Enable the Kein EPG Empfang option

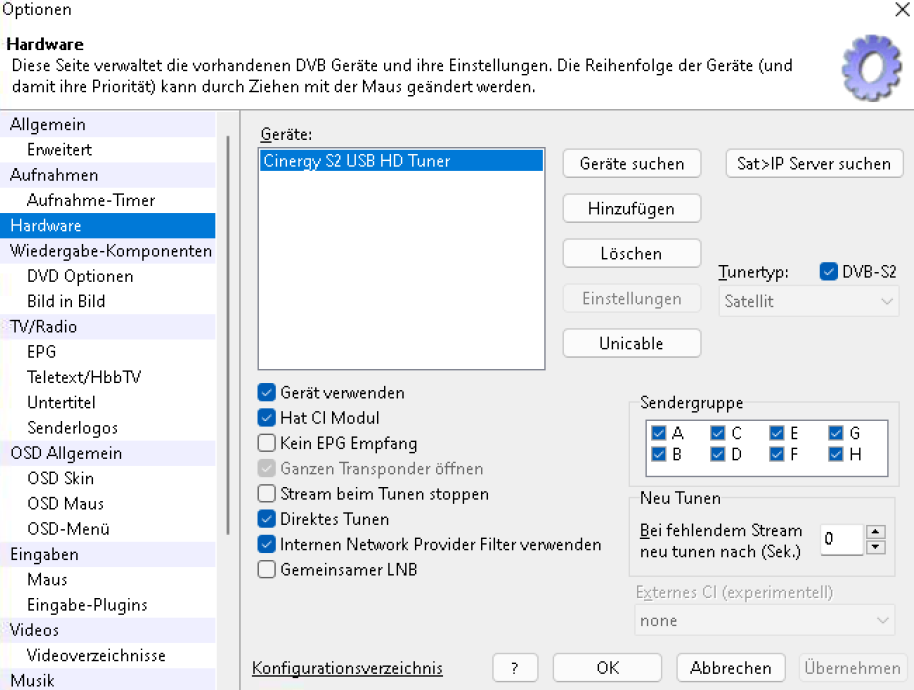tap(267, 443)
